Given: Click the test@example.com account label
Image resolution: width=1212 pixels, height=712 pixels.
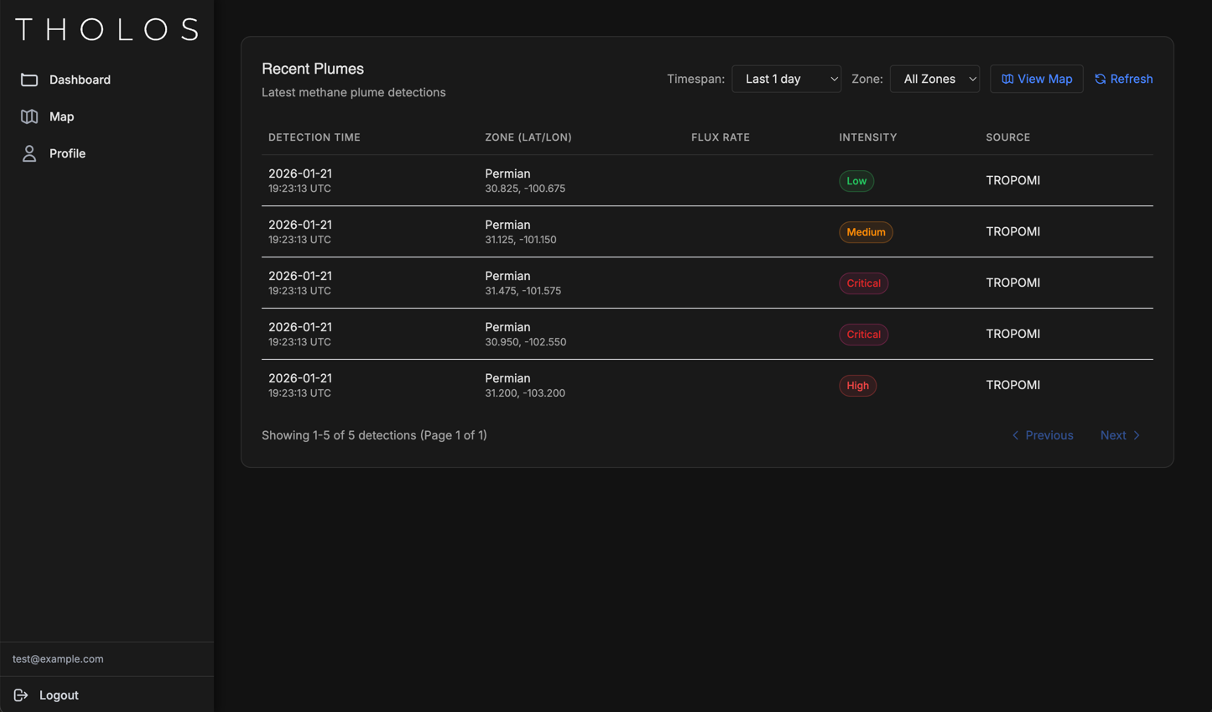Looking at the screenshot, I should pos(57,659).
